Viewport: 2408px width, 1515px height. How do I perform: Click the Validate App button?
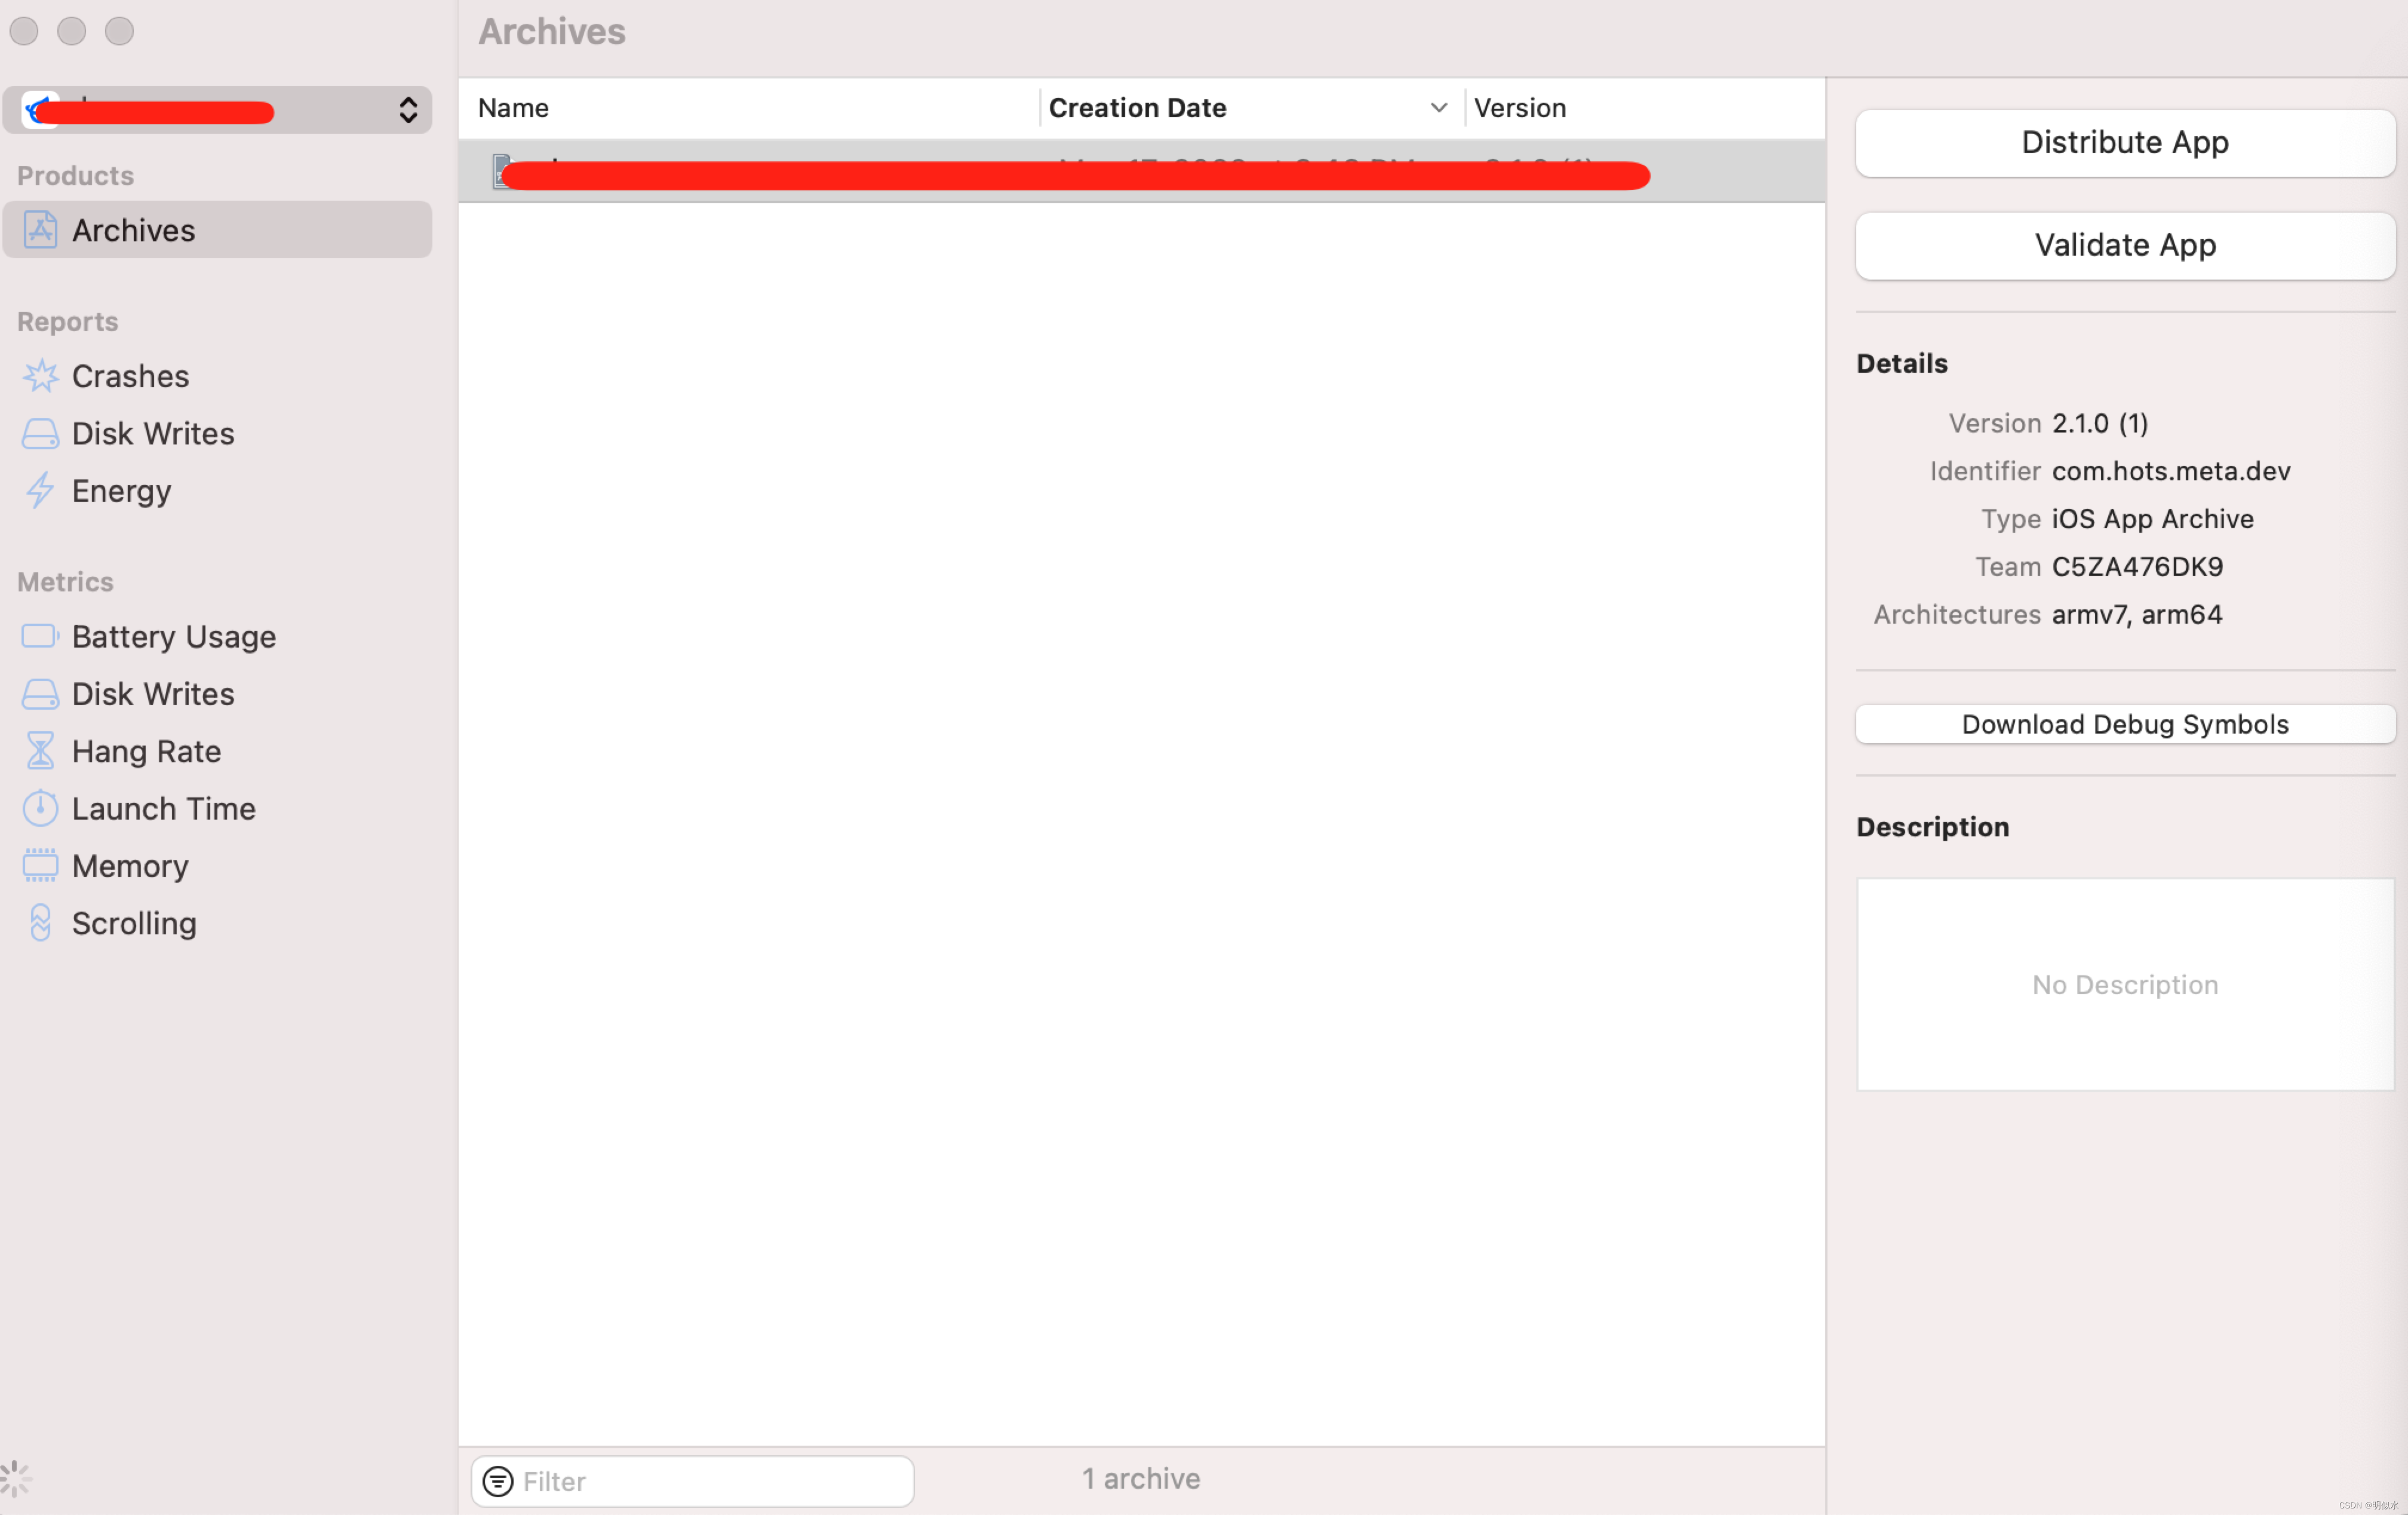click(x=2124, y=245)
